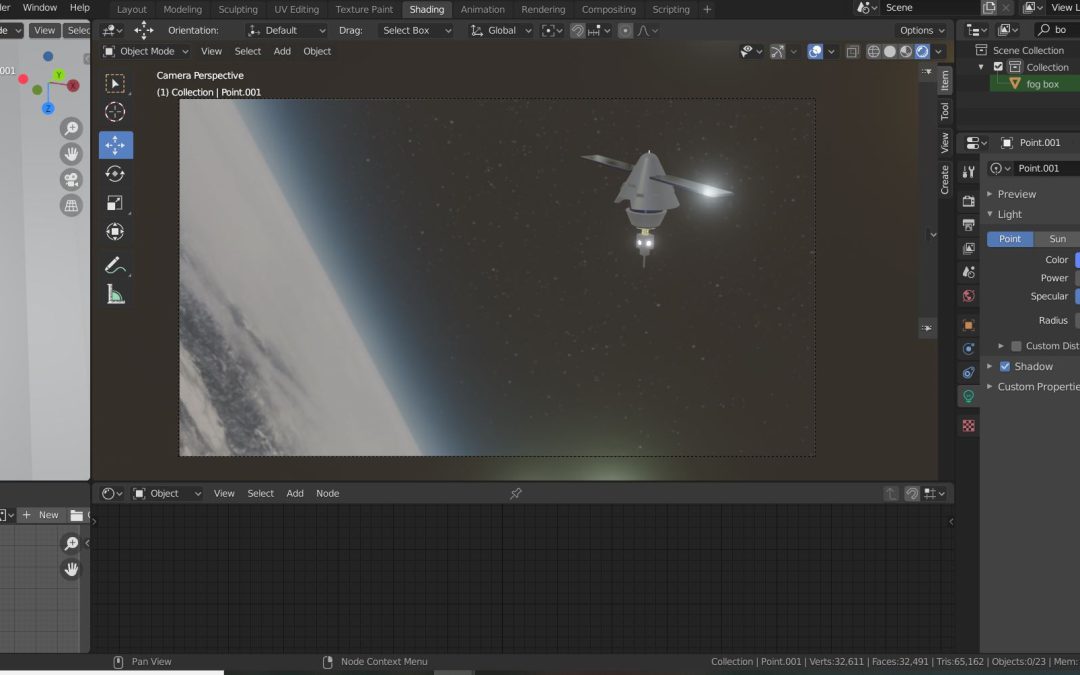This screenshot has height=675, width=1080.
Task: Collapse the Collection tree in outliner
Action: pos(981,67)
